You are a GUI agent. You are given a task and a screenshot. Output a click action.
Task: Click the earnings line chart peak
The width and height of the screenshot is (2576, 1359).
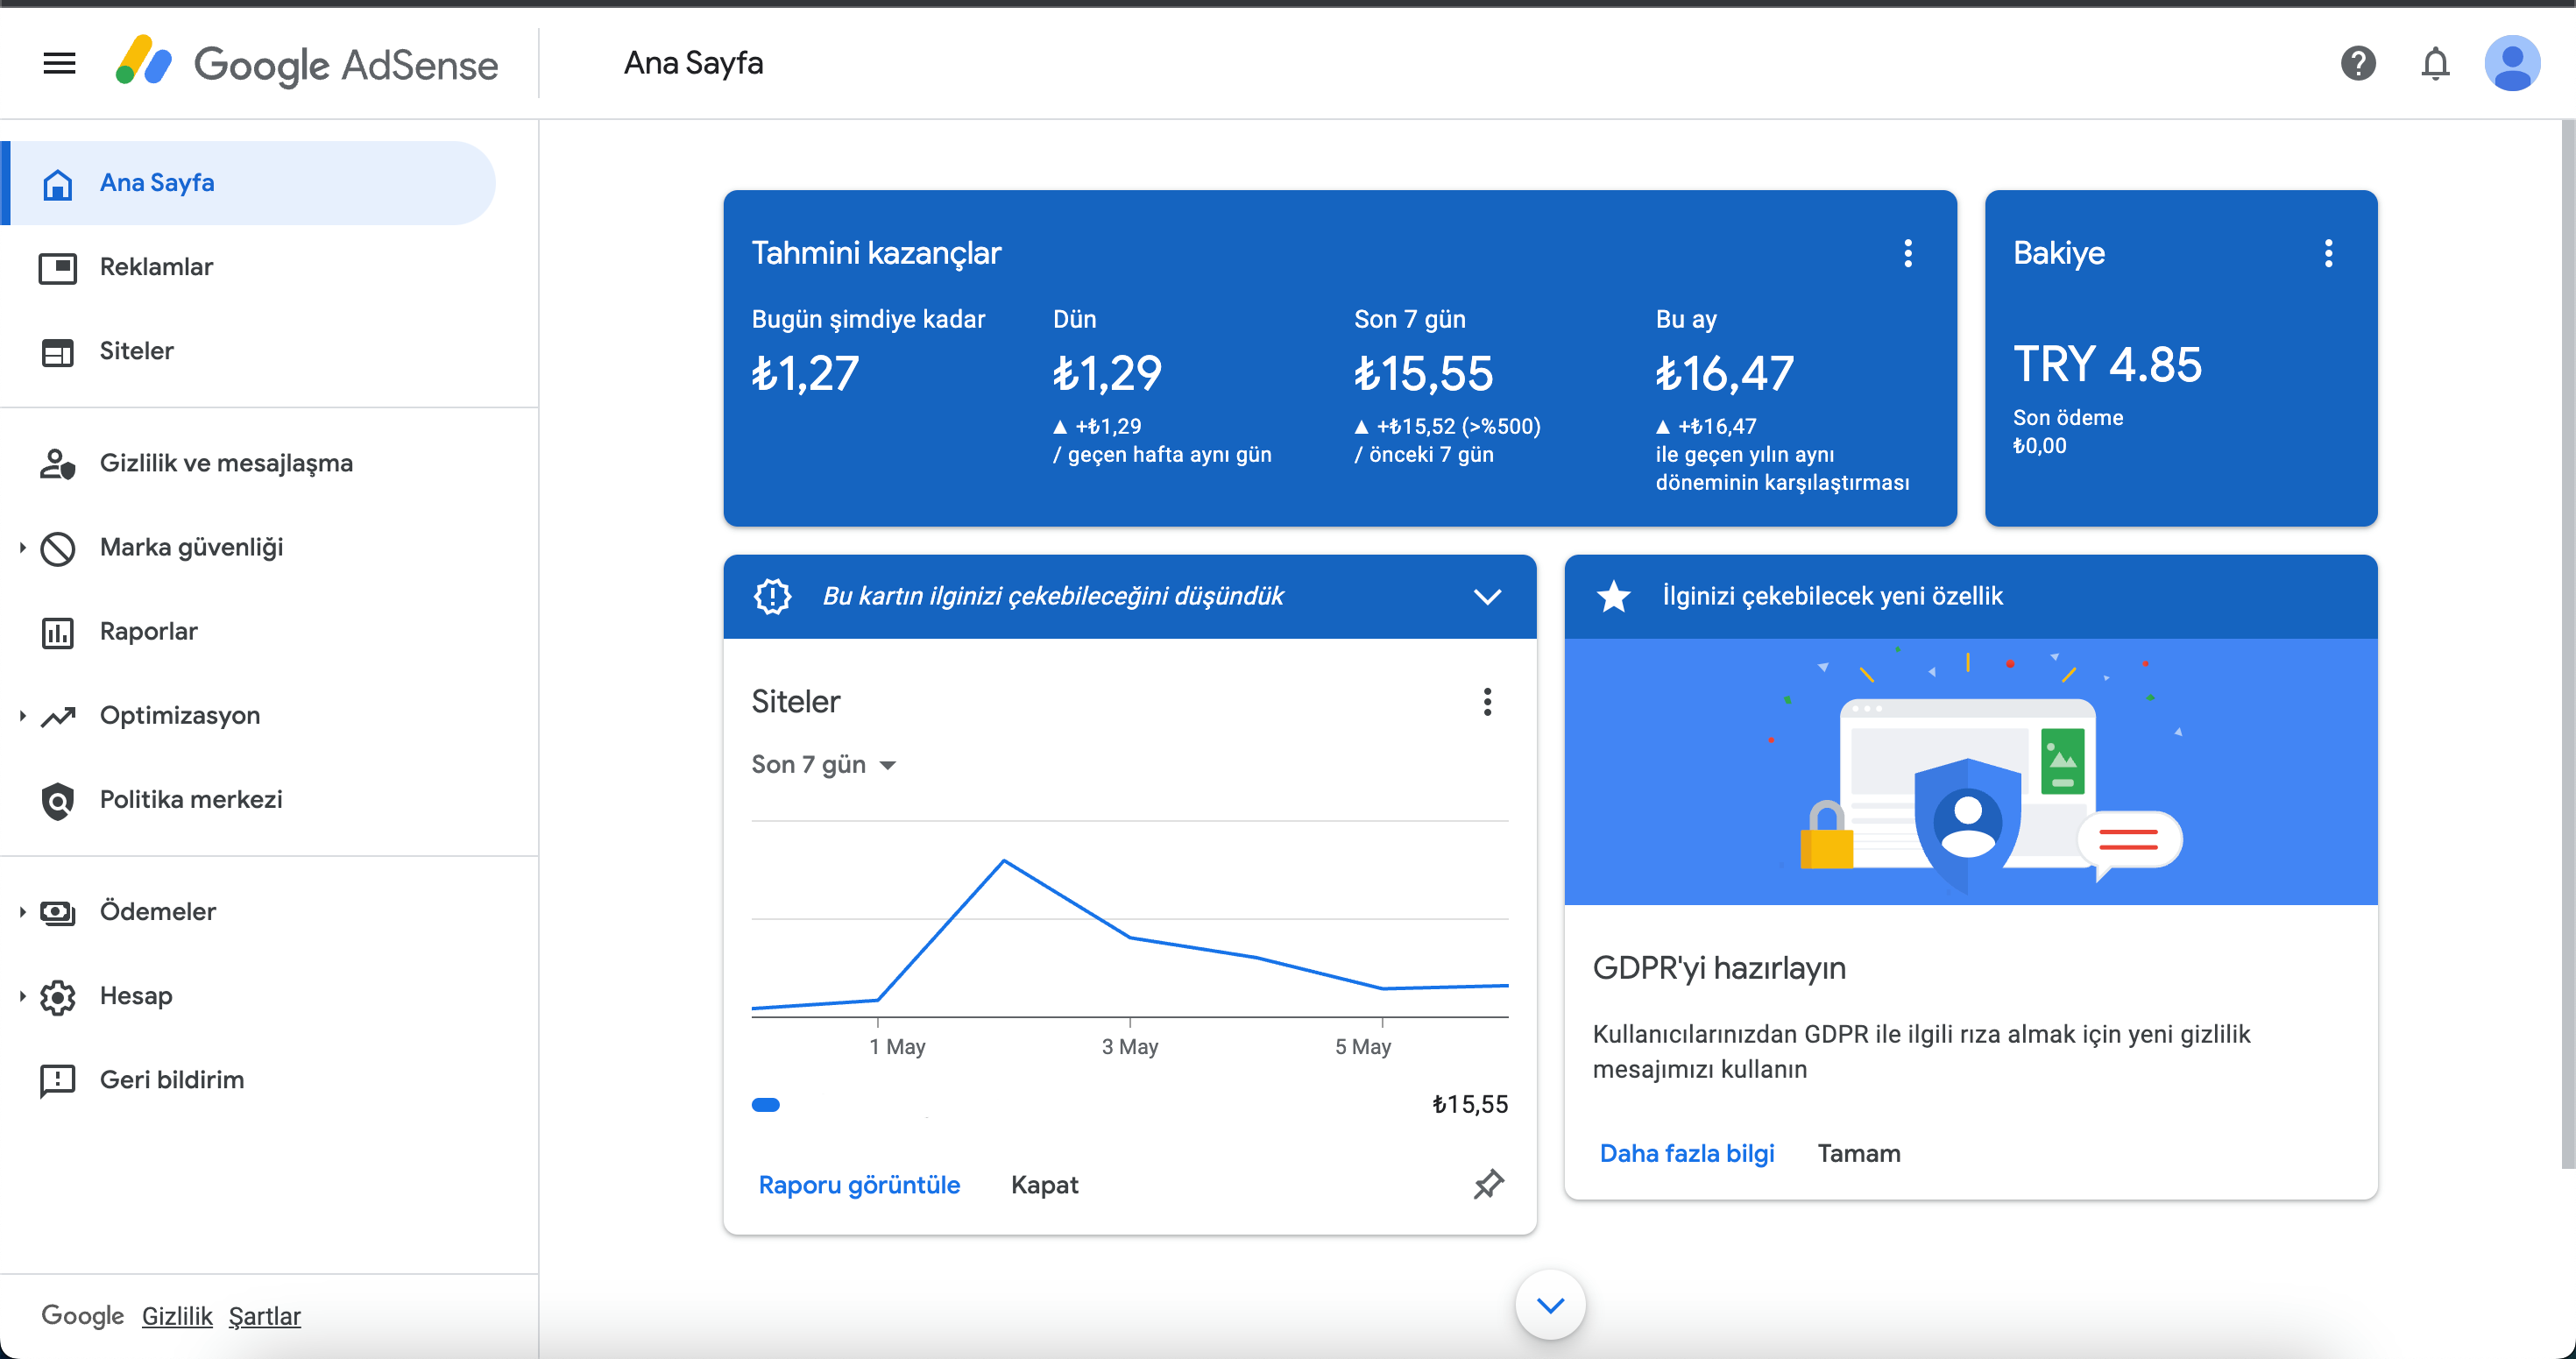[x=1003, y=860]
